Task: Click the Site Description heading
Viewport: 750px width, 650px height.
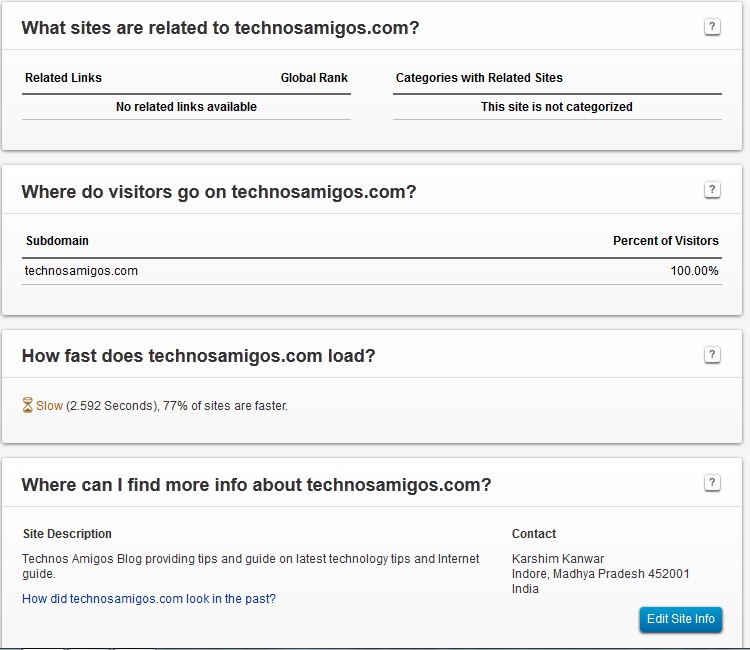Action: (x=67, y=534)
